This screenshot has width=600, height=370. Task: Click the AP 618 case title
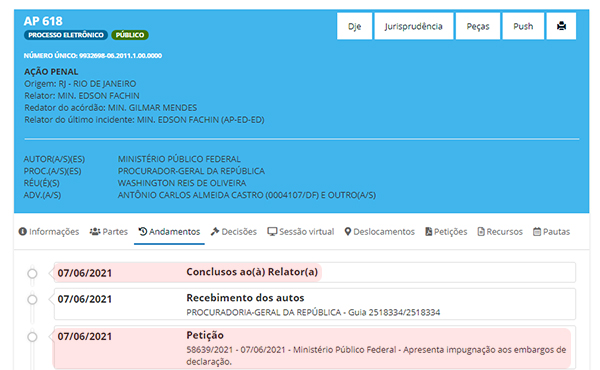point(43,21)
